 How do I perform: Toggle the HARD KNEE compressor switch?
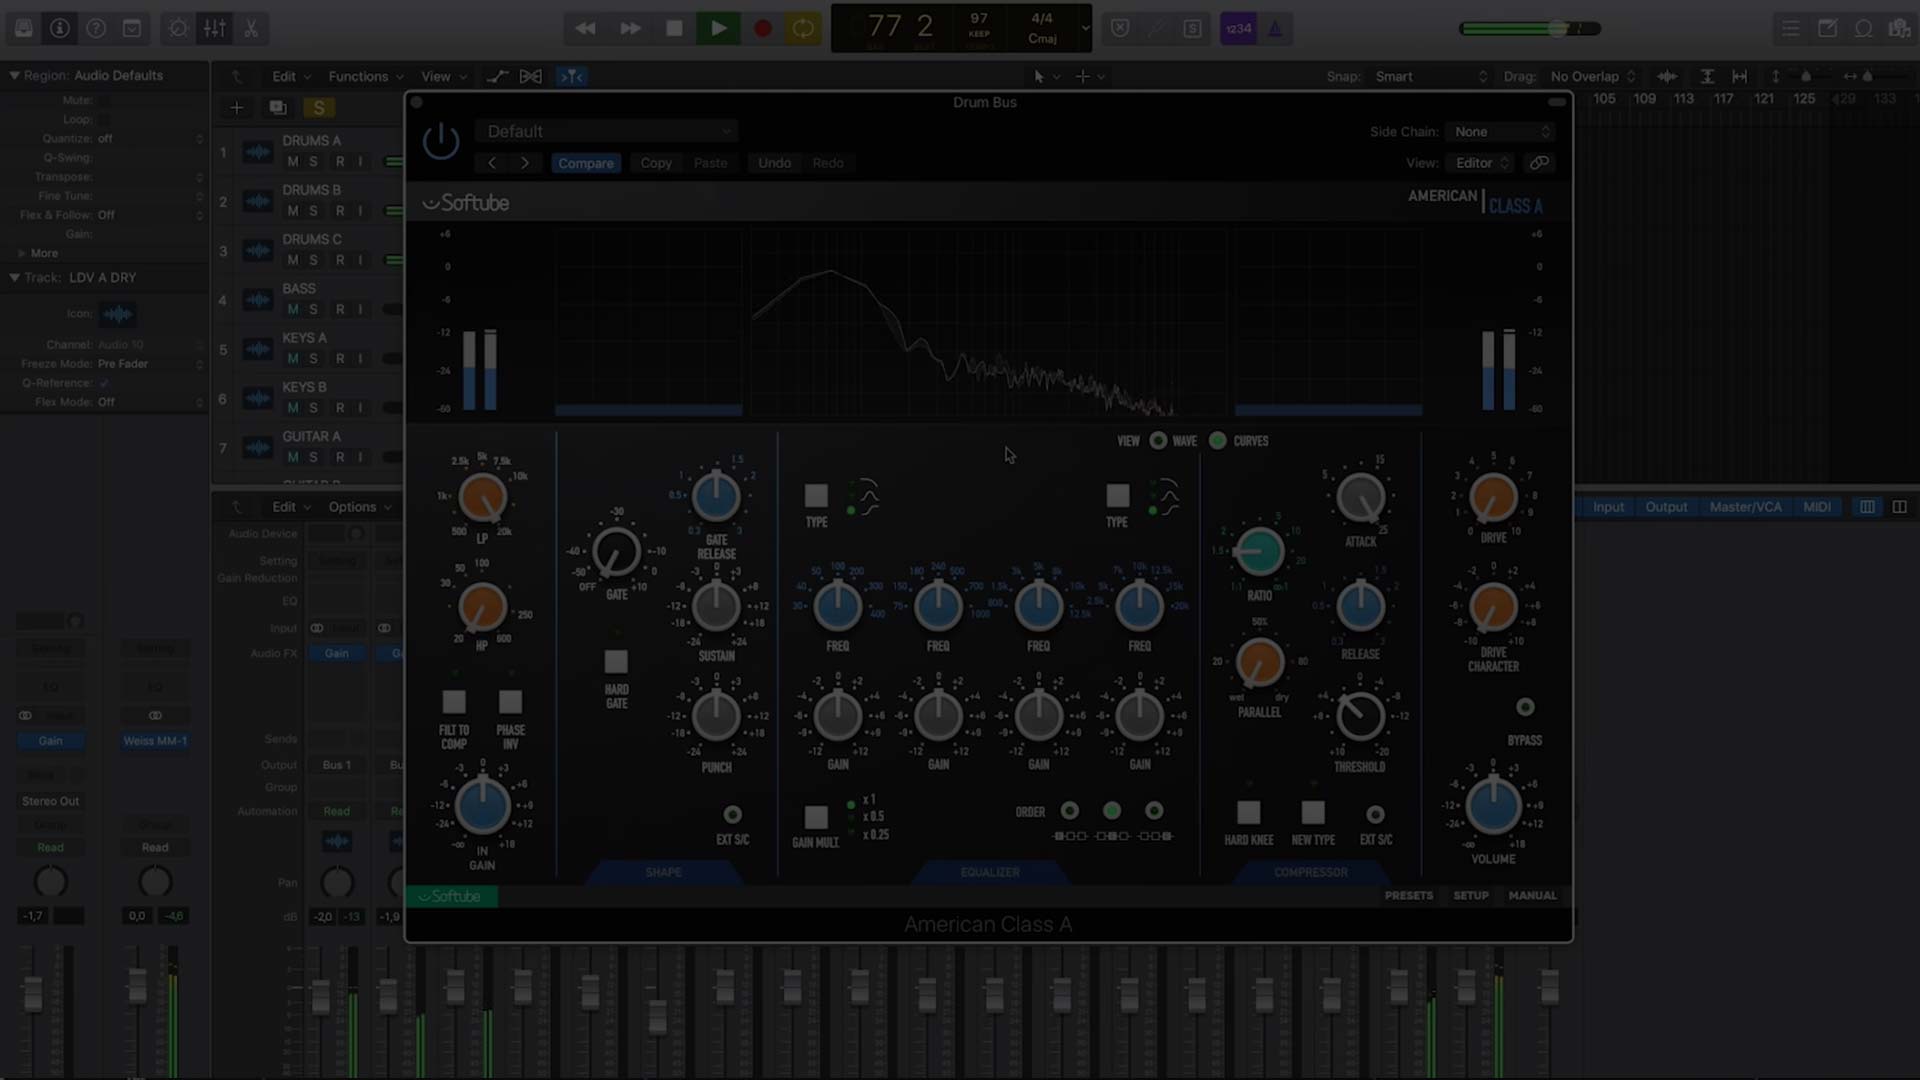click(1248, 812)
